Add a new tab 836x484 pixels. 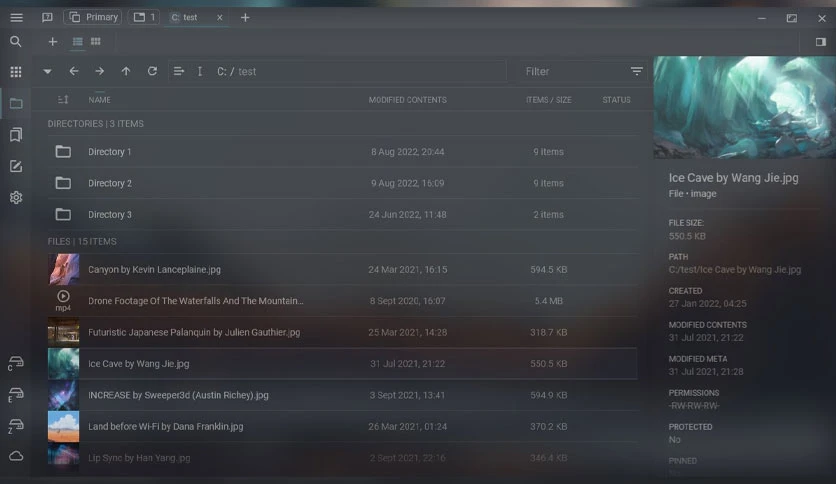[245, 18]
